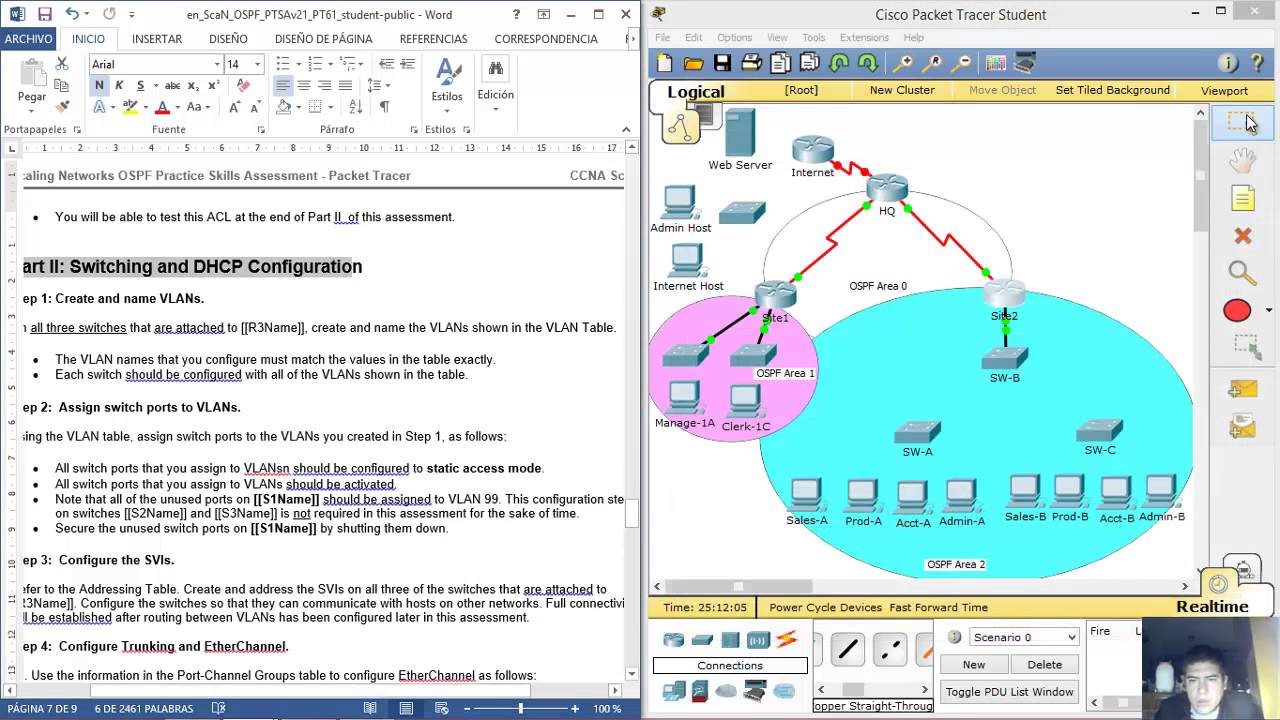
Task: Save the Packet Tracer network
Action: point(722,63)
